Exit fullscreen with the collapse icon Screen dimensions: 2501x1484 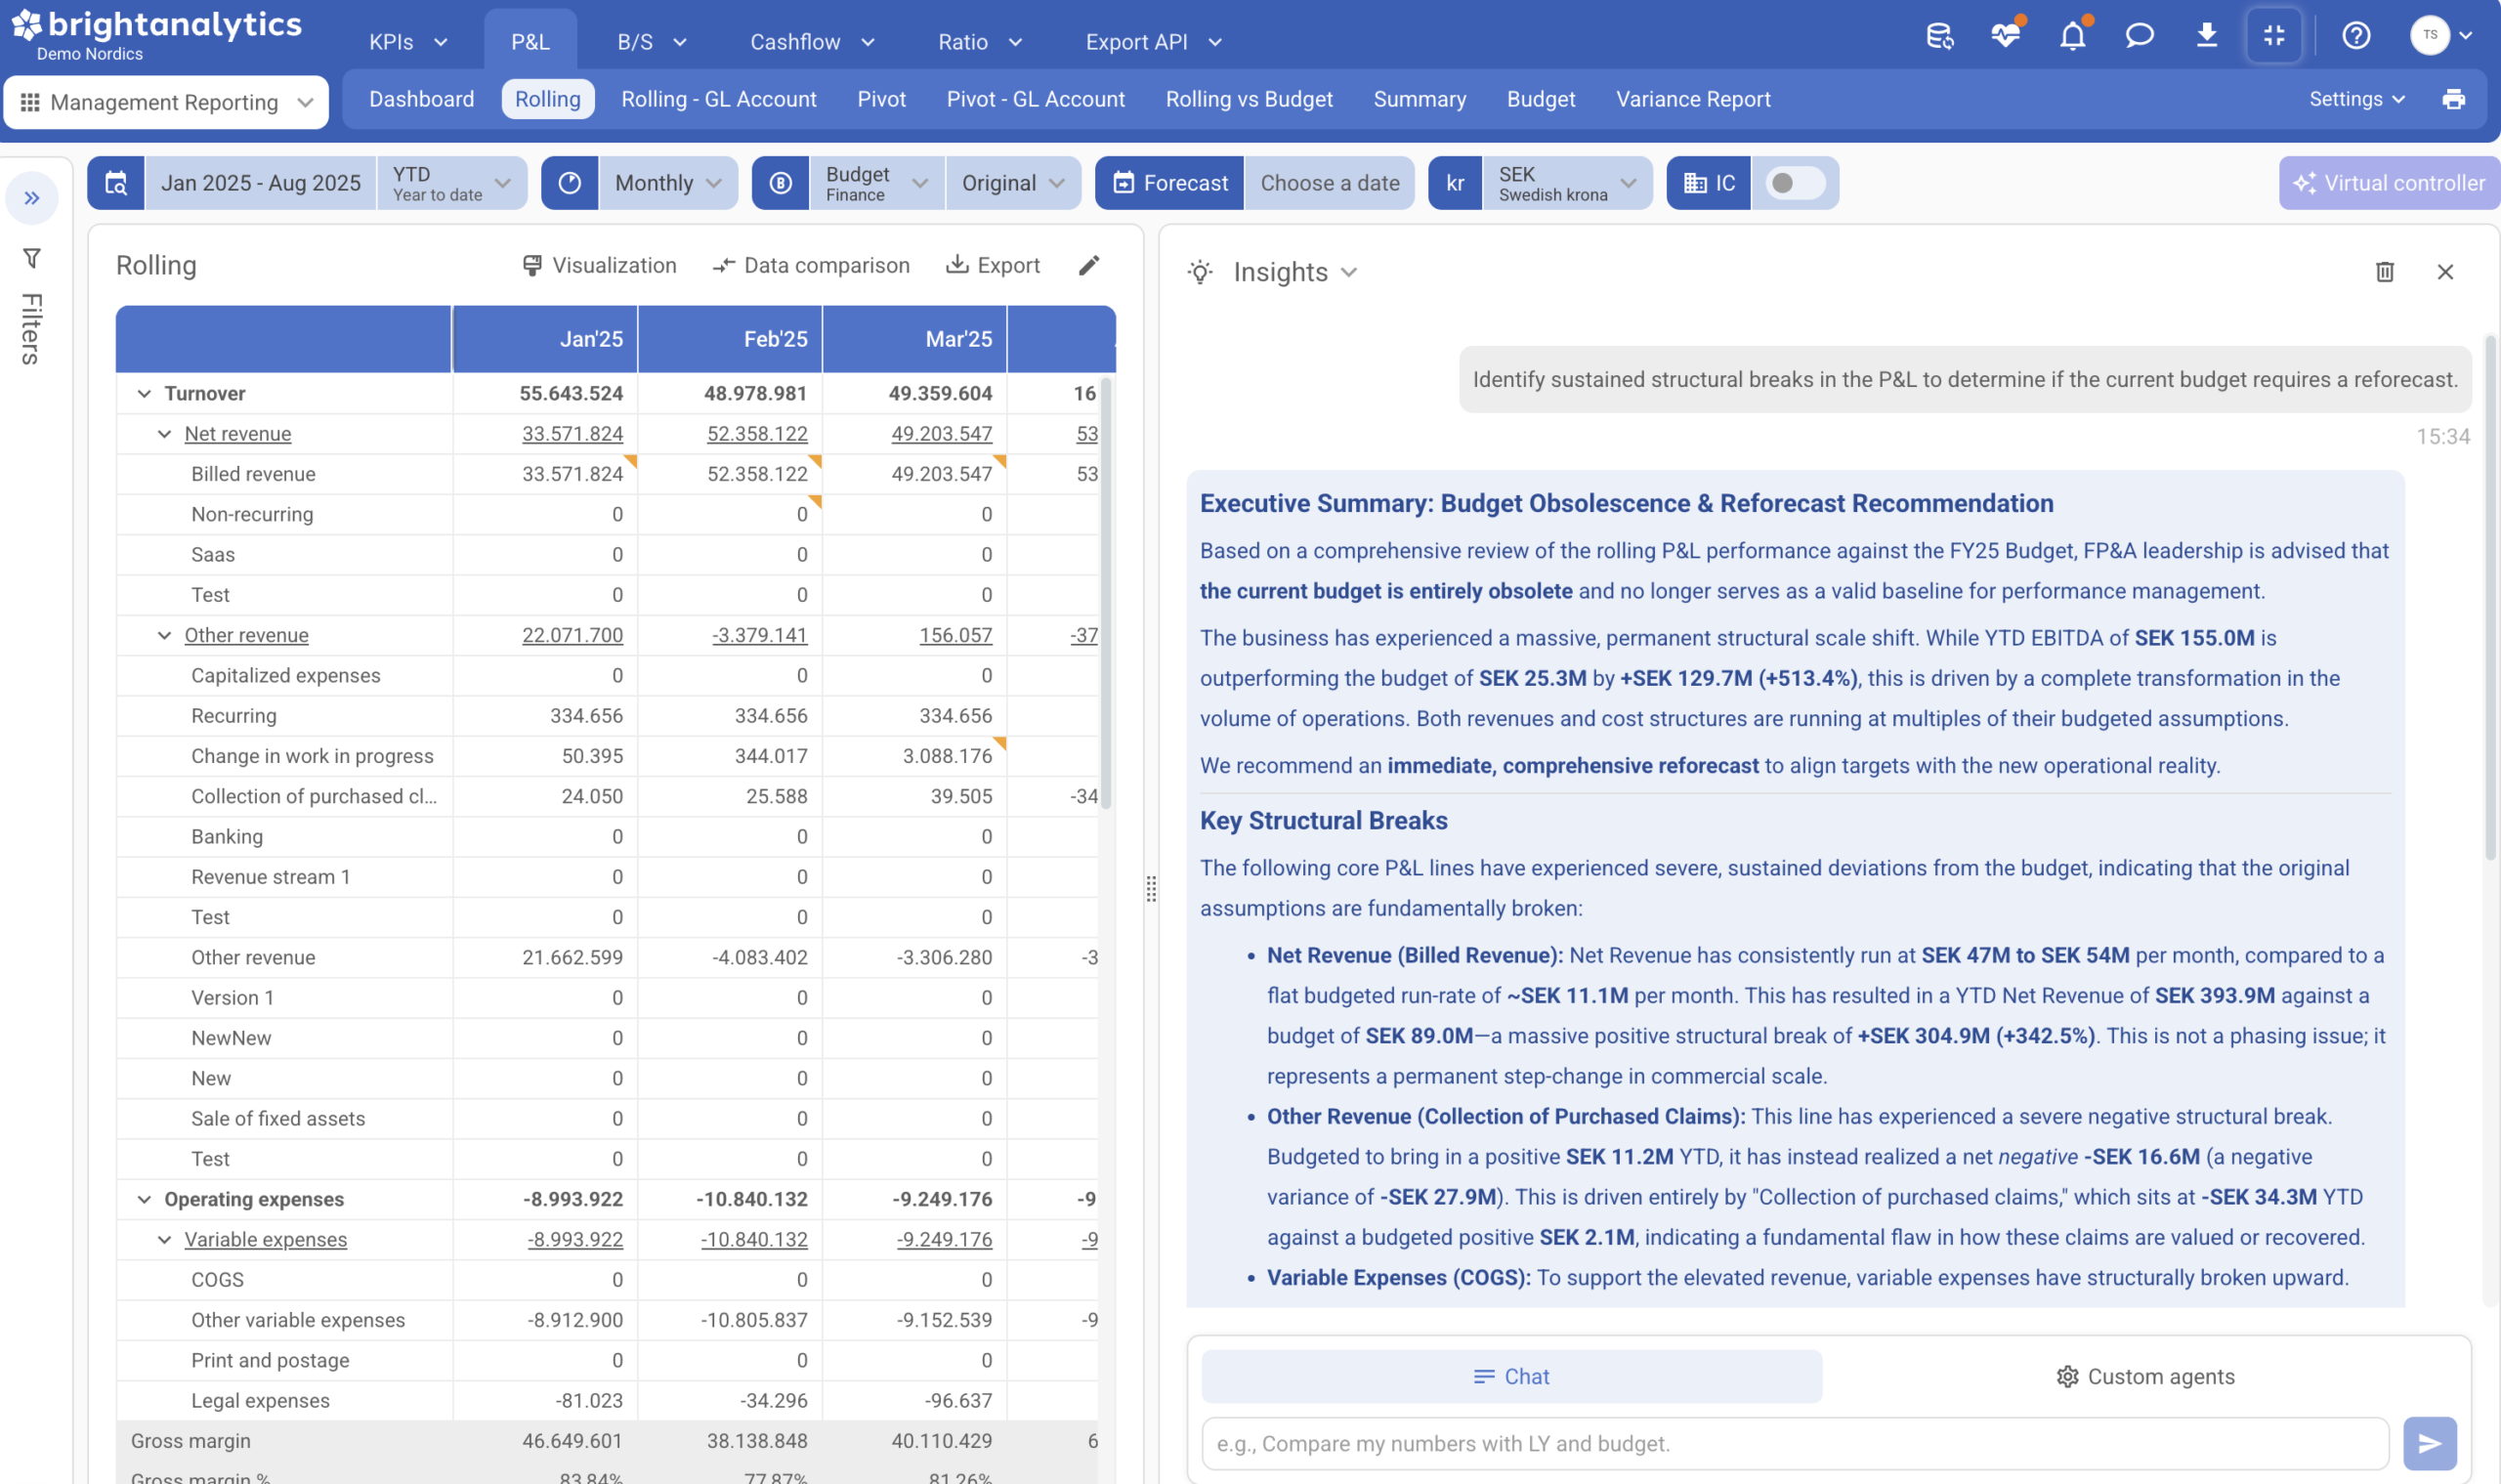[2274, 37]
